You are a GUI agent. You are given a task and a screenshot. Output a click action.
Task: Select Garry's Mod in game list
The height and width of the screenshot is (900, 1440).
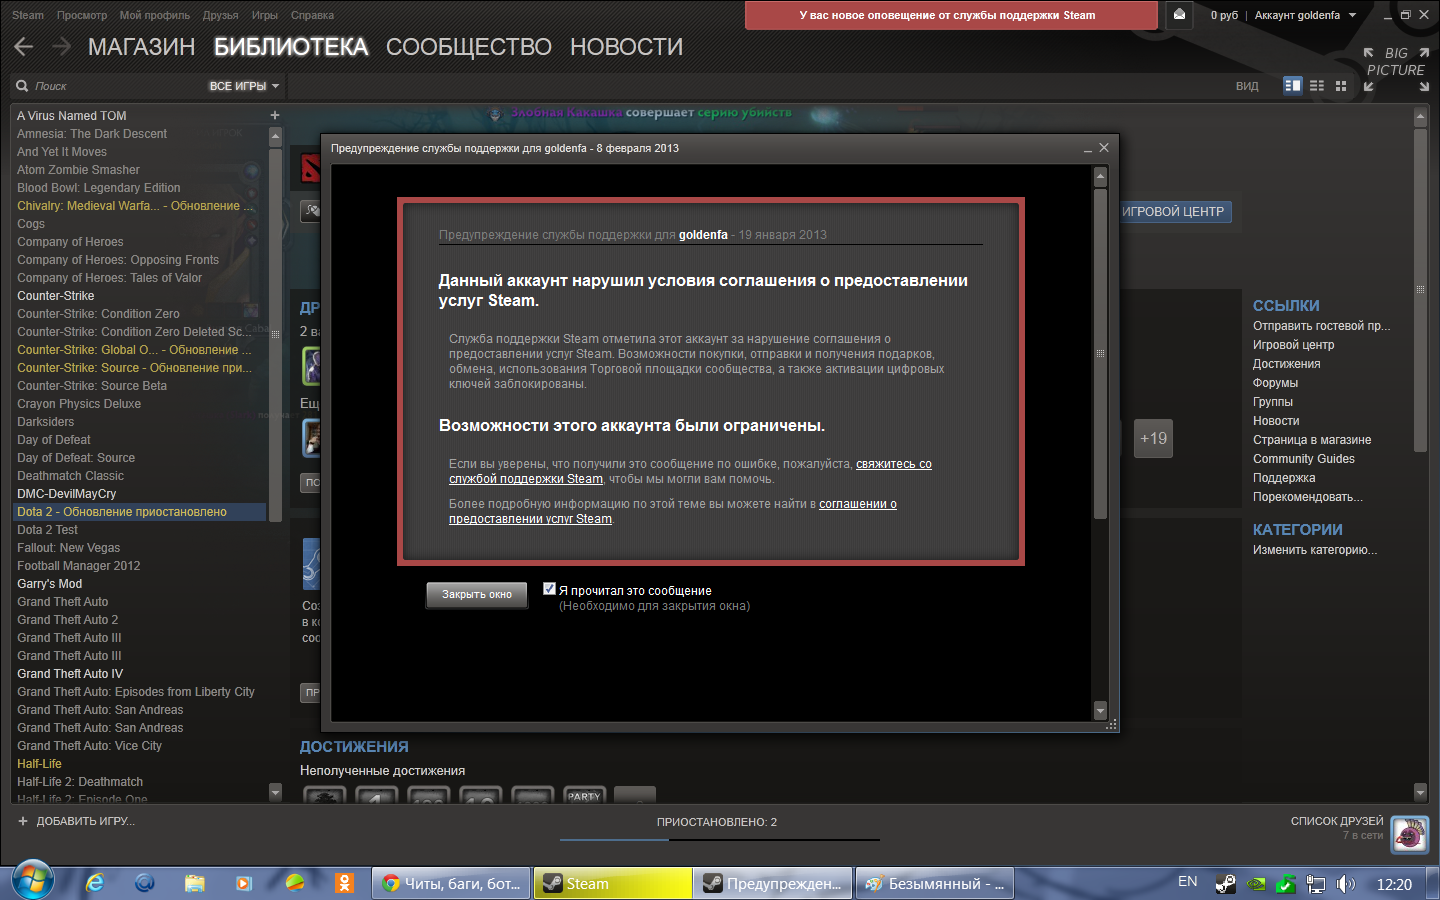140,584
